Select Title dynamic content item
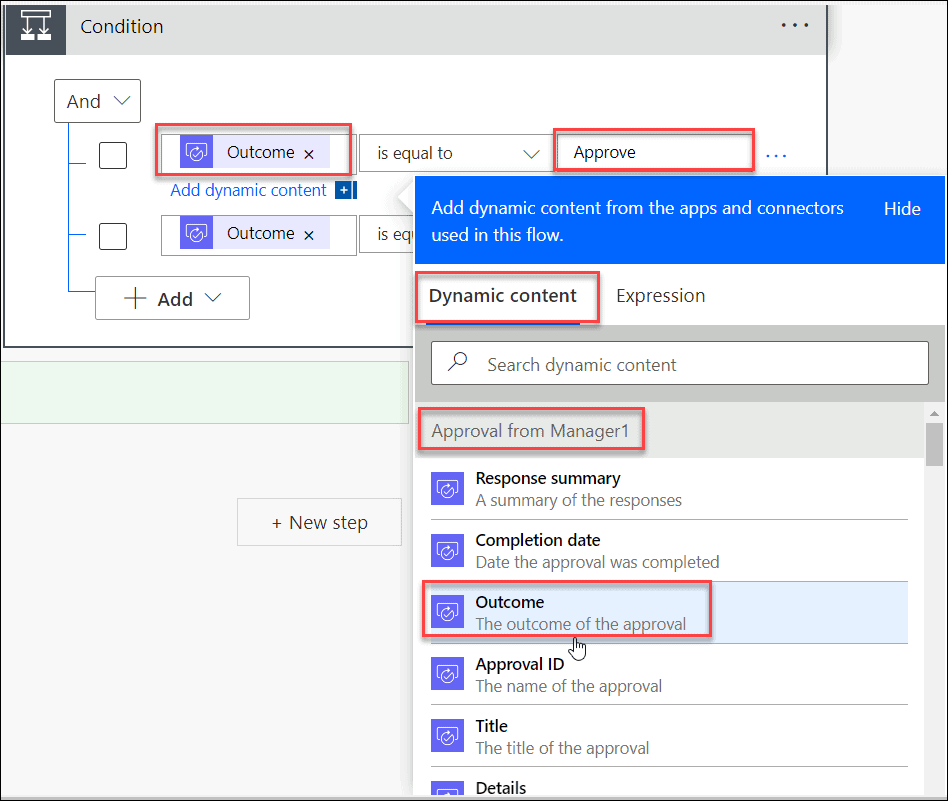 669,736
